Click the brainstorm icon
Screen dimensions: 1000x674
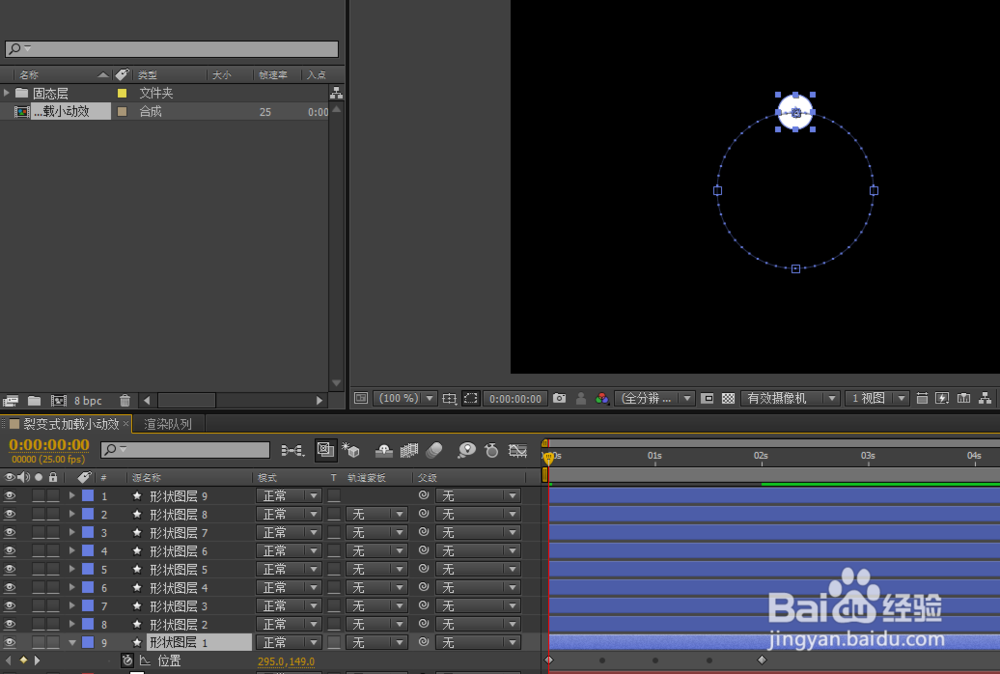point(466,451)
